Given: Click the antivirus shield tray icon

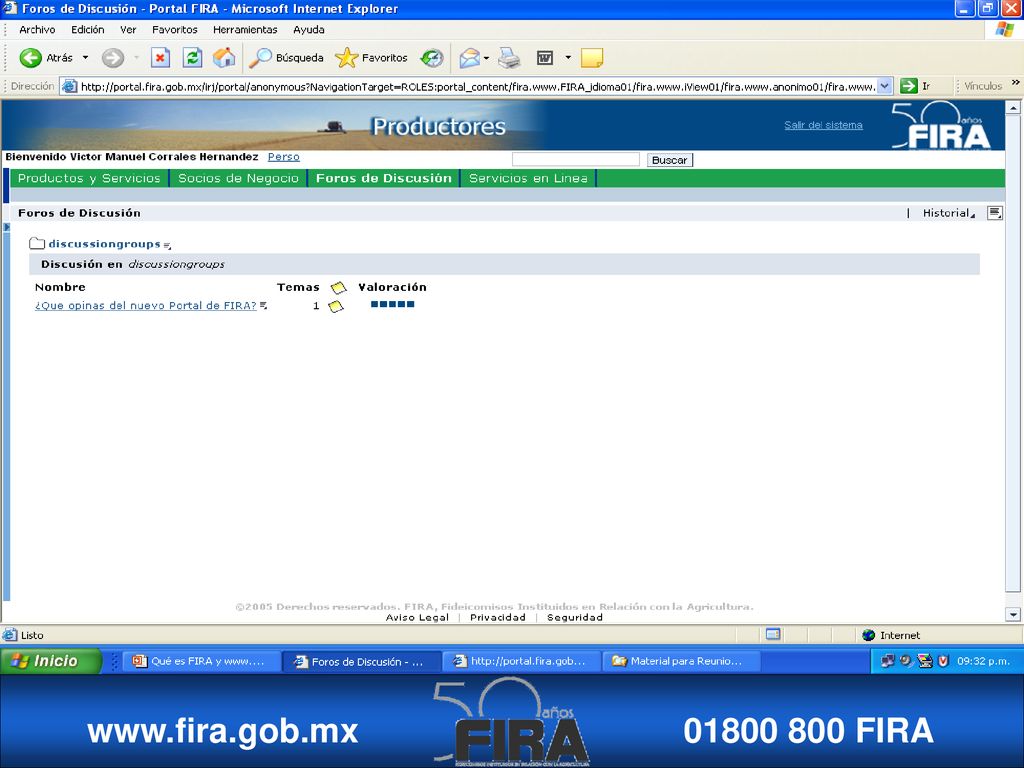Looking at the screenshot, I should tap(943, 661).
